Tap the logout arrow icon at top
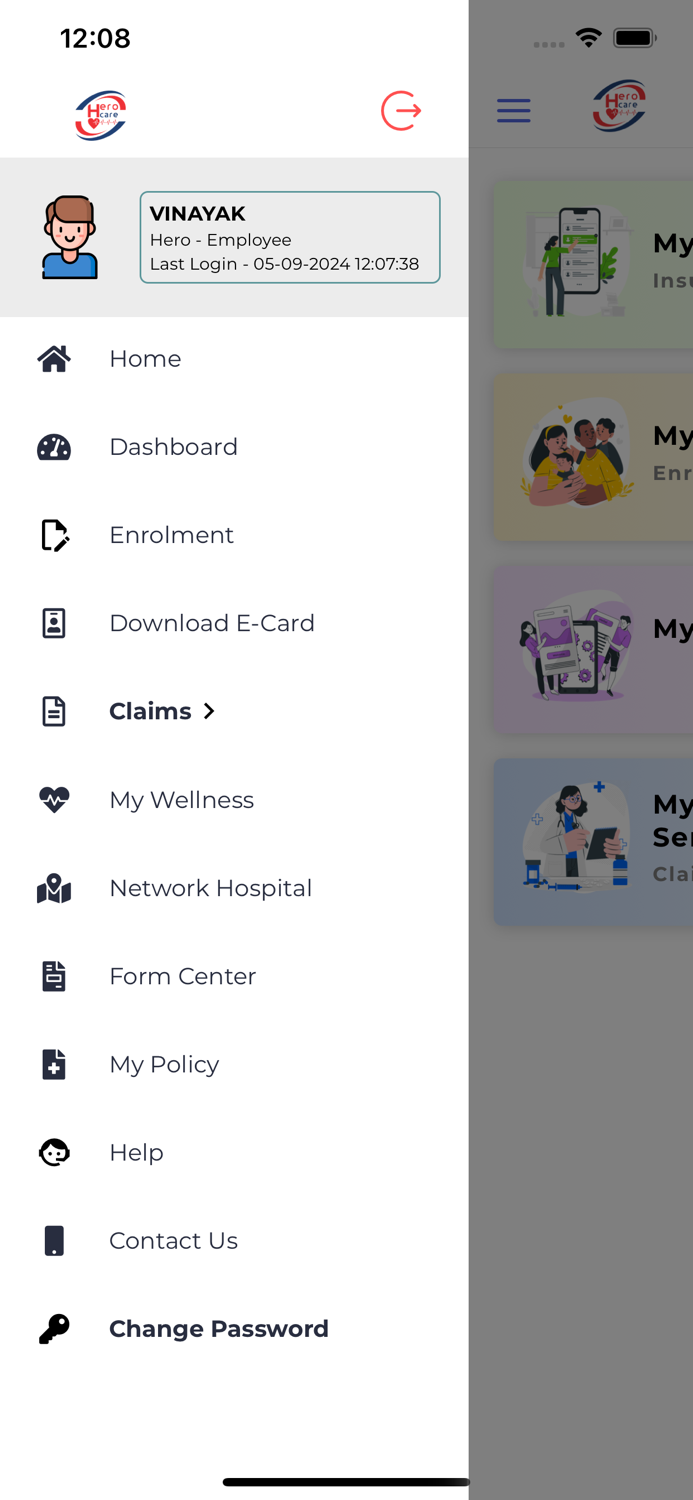Screen dimensions: 693x1500 click(x=400, y=111)
